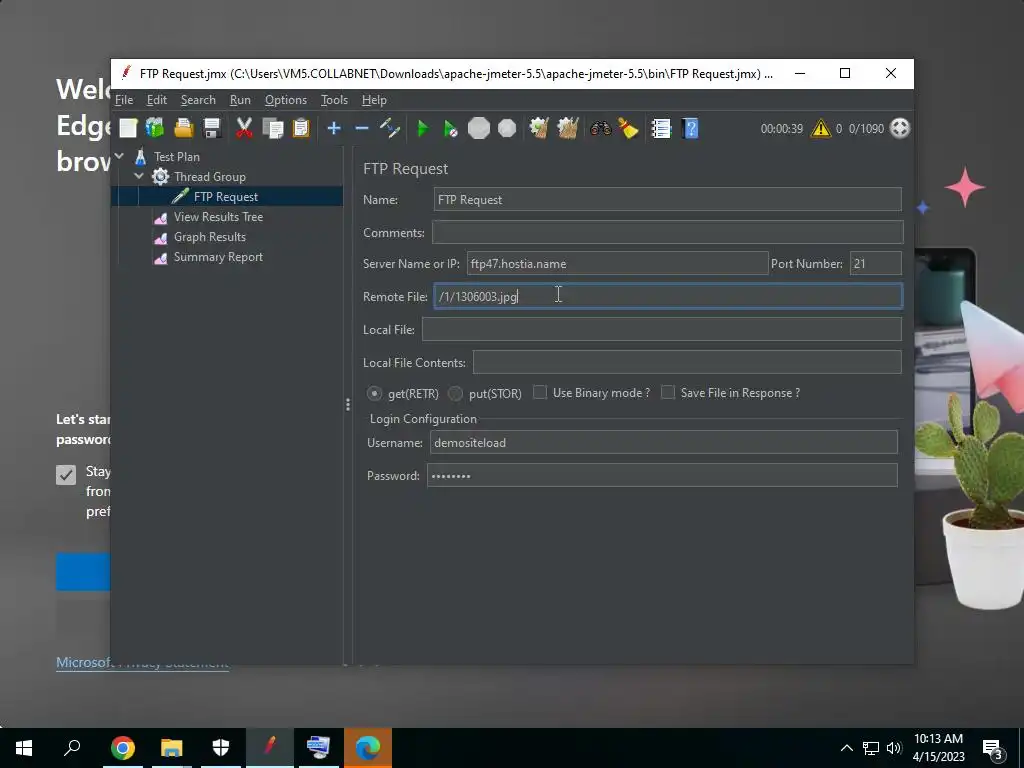The width and height of the screenshot is (1024, 768).
Task: Click the Local File Contents field
Action: pos(687,362)
